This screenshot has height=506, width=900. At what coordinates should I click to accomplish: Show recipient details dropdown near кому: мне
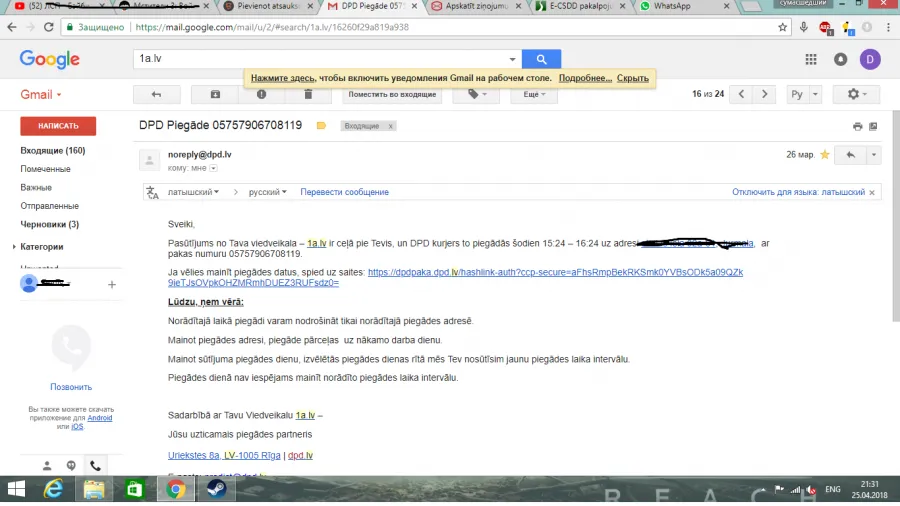coord(214,168)
